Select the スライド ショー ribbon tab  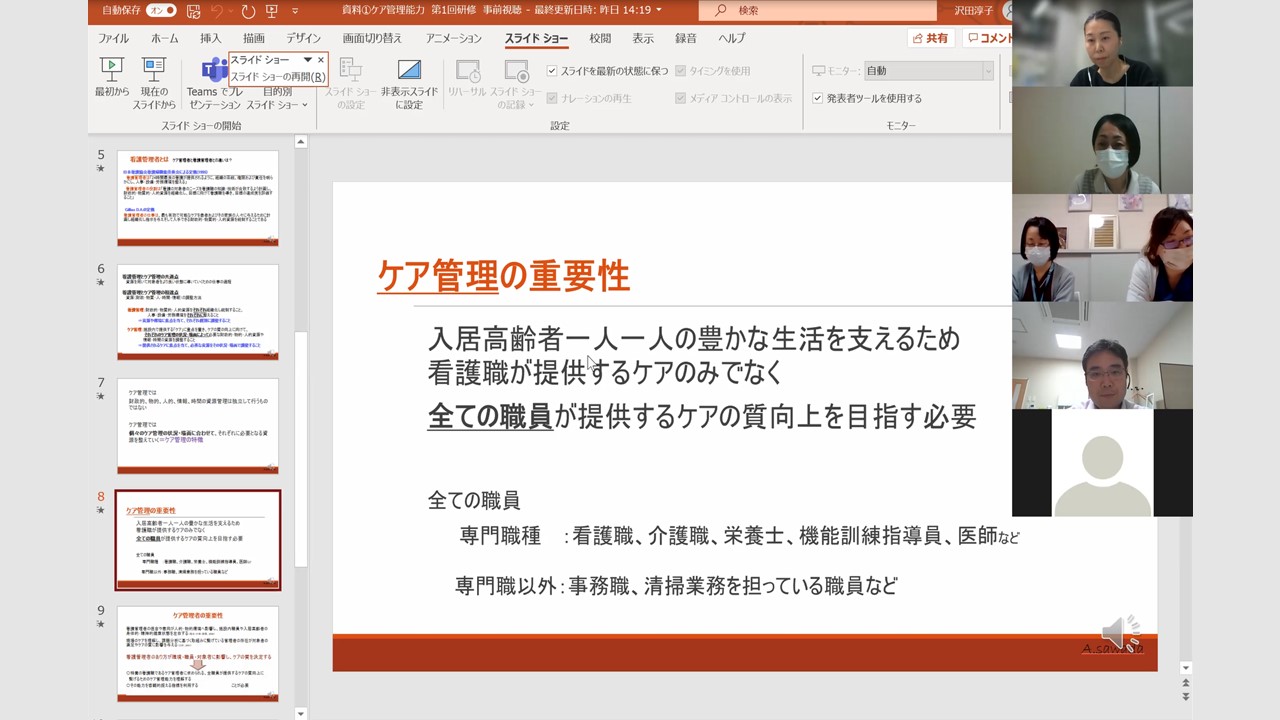pos(536,38)
